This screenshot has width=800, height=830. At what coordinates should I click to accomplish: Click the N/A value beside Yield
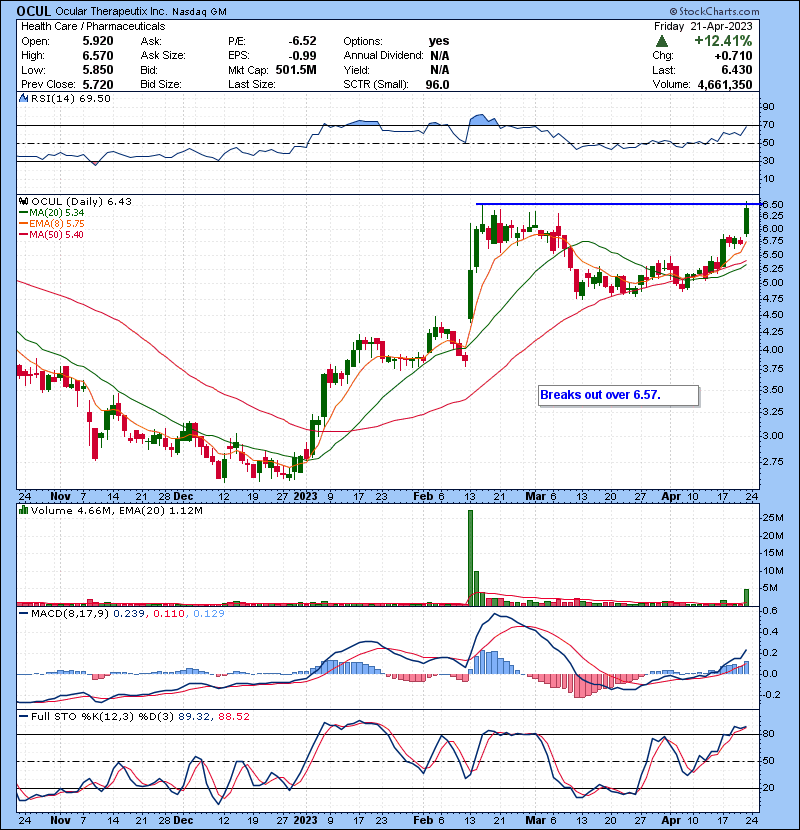(x=439, y=70)
